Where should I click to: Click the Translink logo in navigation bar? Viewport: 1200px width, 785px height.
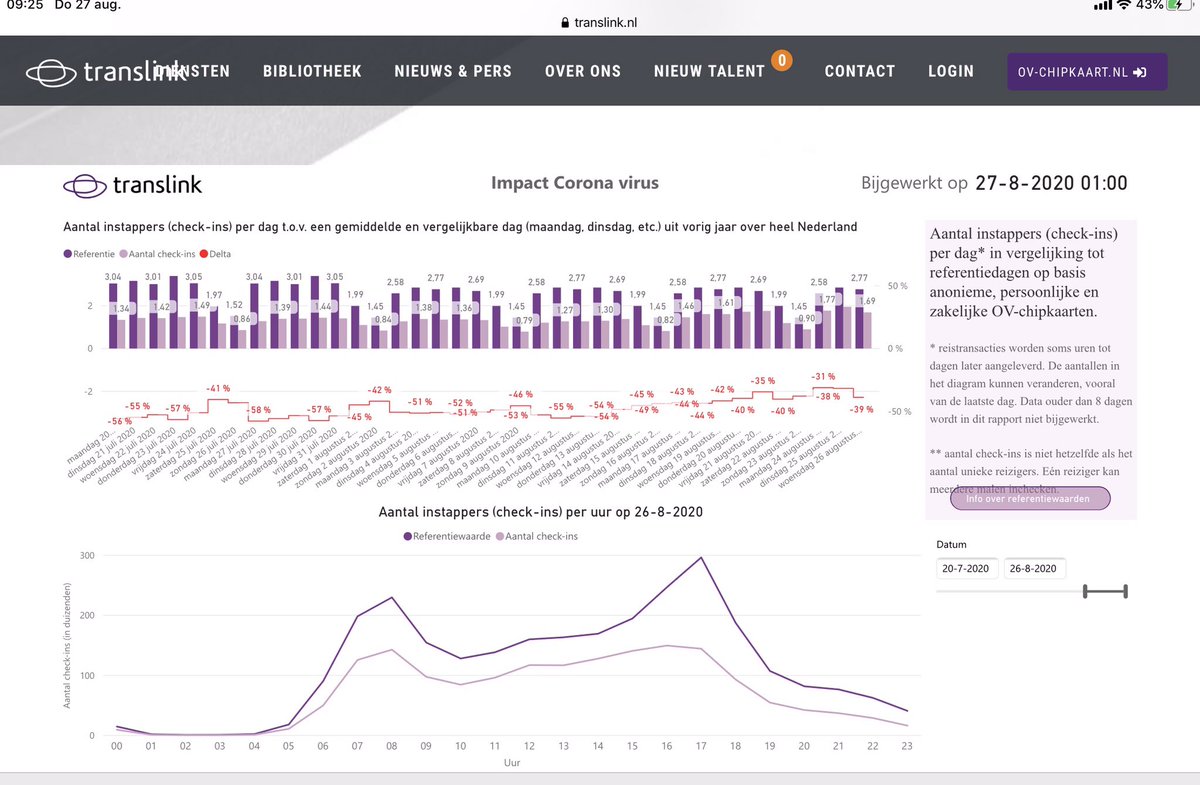coord(105,71)
